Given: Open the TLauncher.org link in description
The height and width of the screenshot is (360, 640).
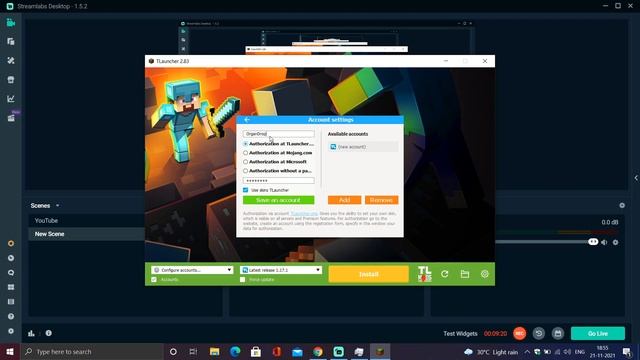Looking at the screenshot, I should (304, 213).
